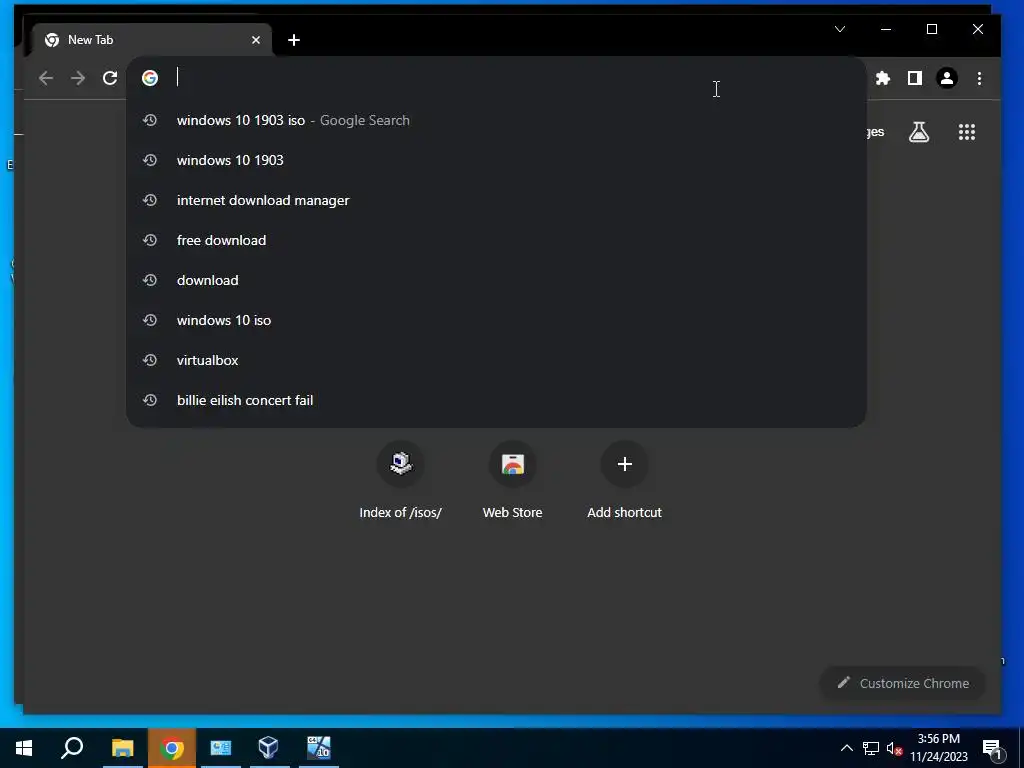Click the network tray icon
This screenshot has height=768, width=1024.
click(x=871, y=748)
